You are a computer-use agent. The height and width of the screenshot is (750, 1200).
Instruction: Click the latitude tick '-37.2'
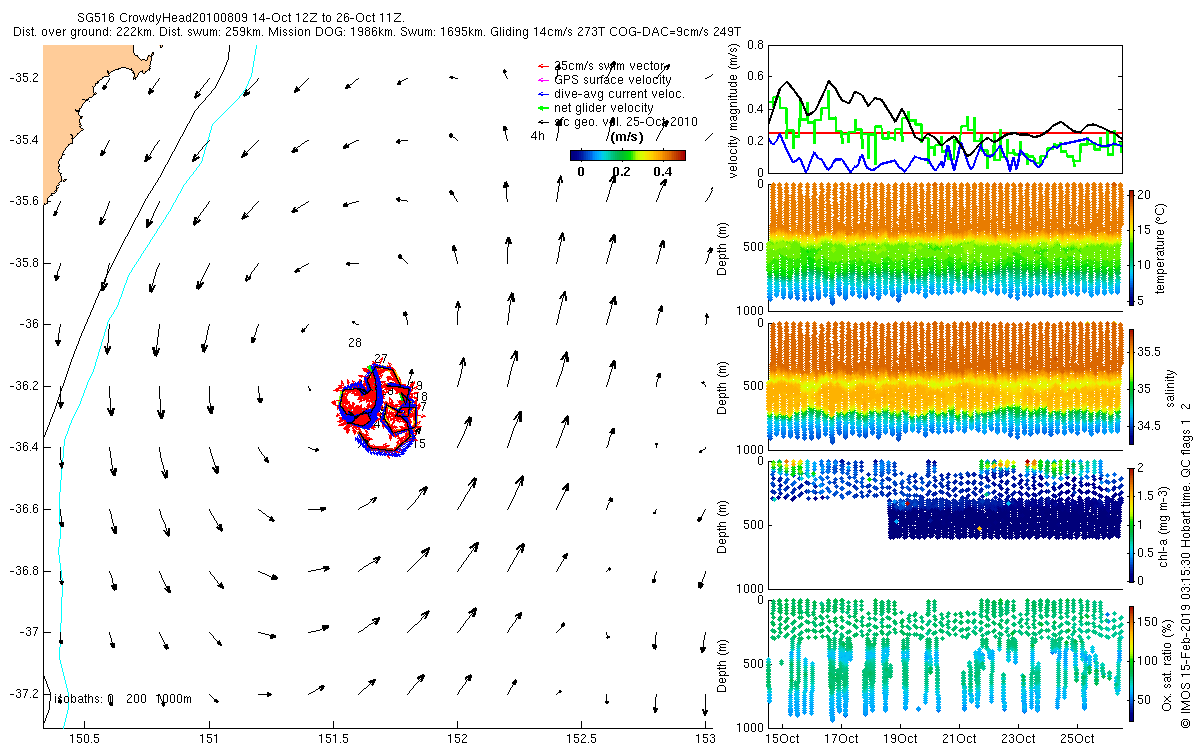(23, 693)
